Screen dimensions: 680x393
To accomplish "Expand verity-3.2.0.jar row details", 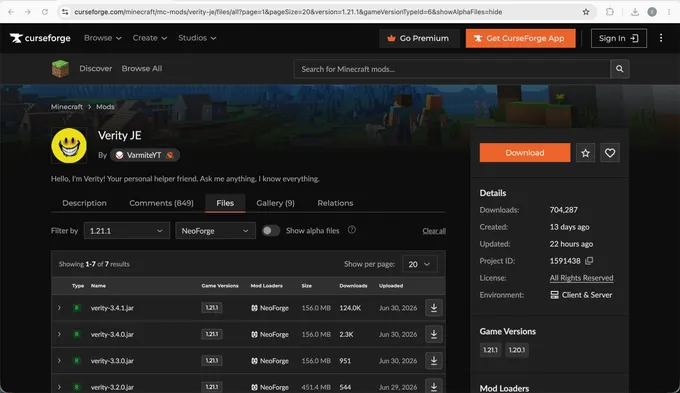I will coord(59,386).
